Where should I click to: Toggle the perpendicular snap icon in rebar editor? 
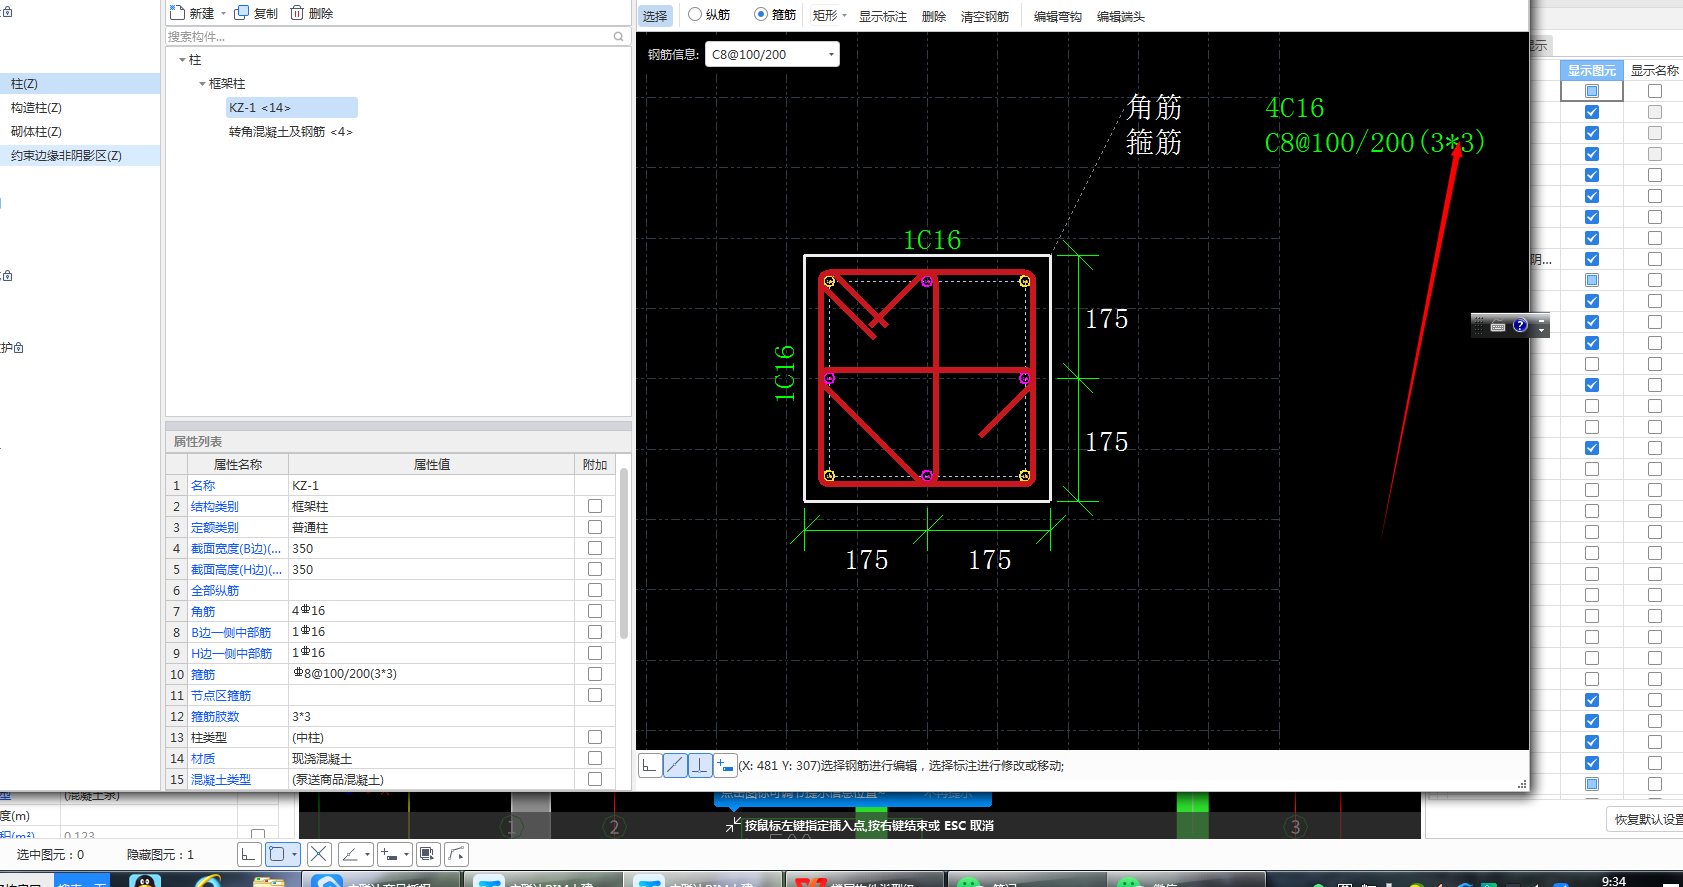coord(700,766)
